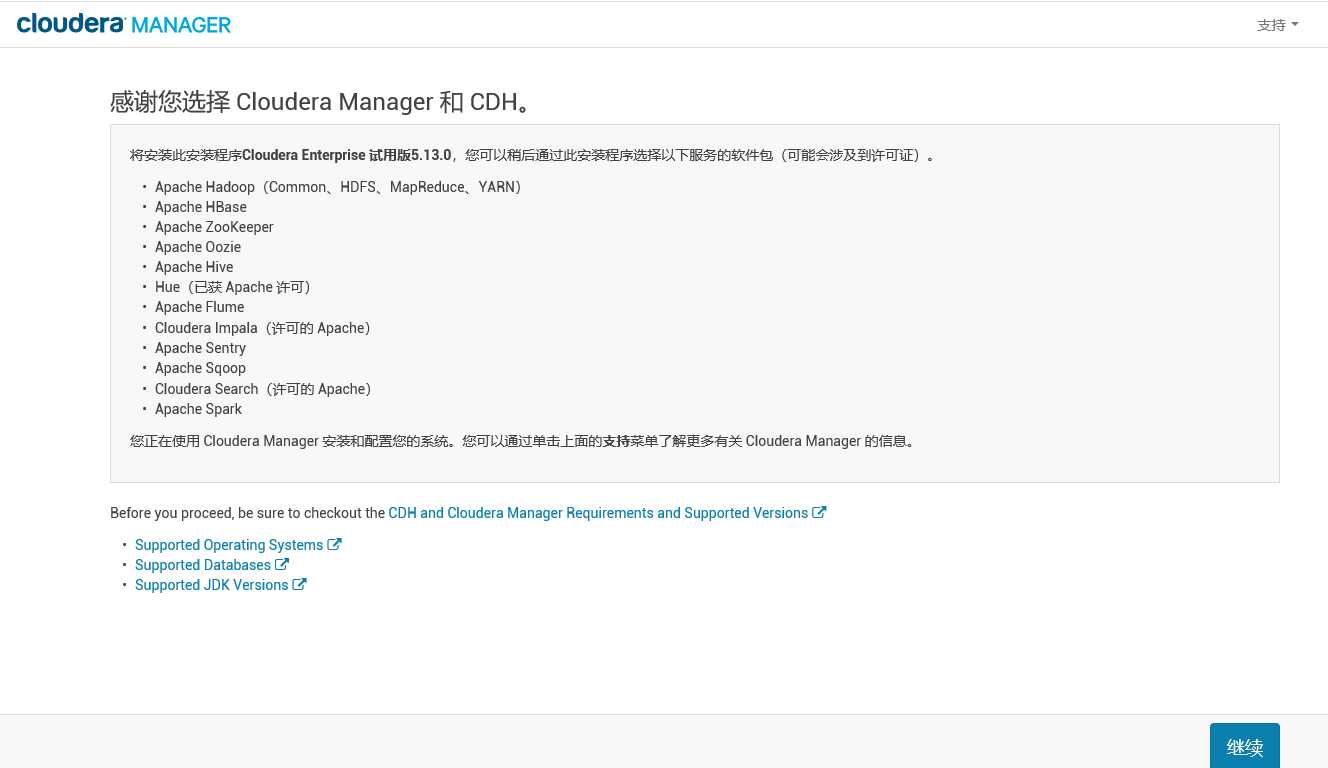Select the Apache Hadoop list entry

pyautogui.click(x=338, y=187)
